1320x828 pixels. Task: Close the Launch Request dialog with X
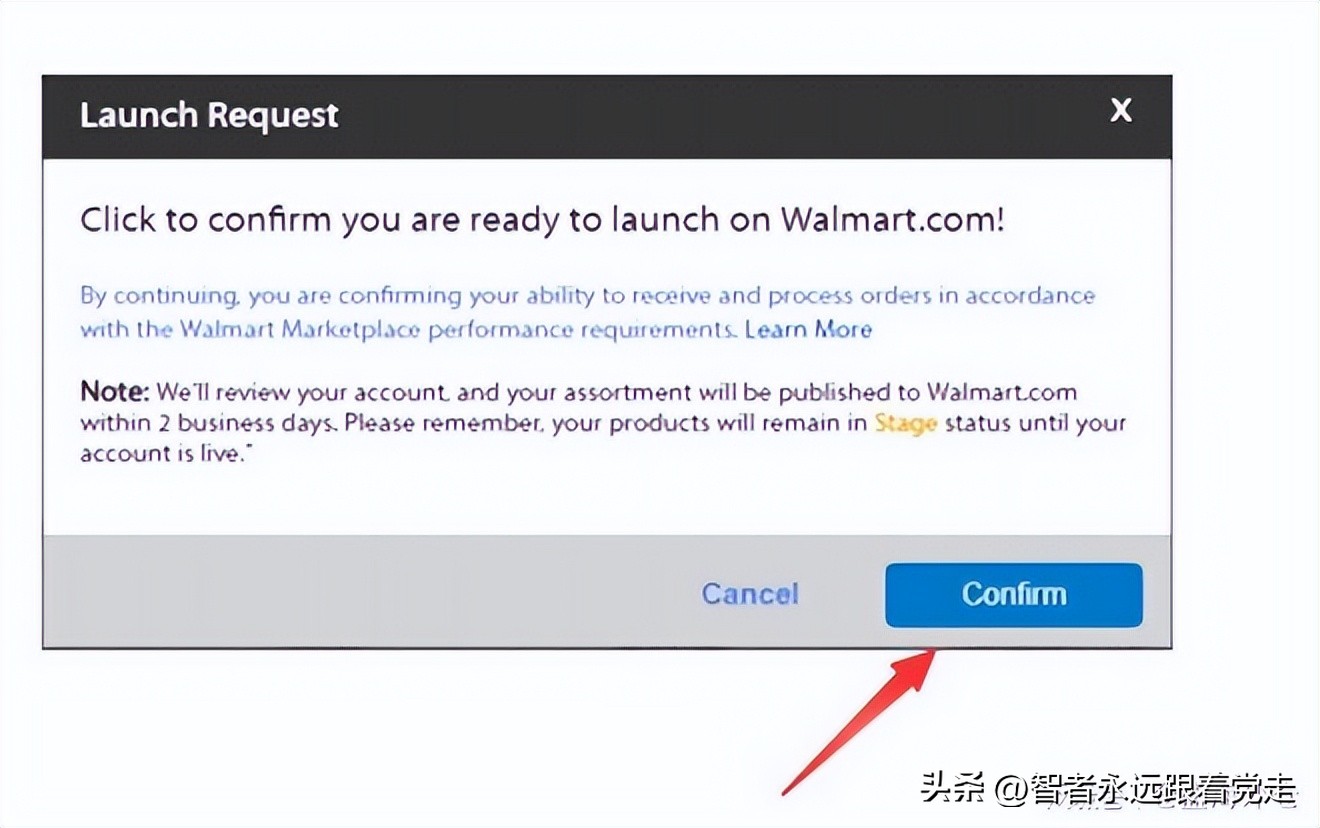1121,111
